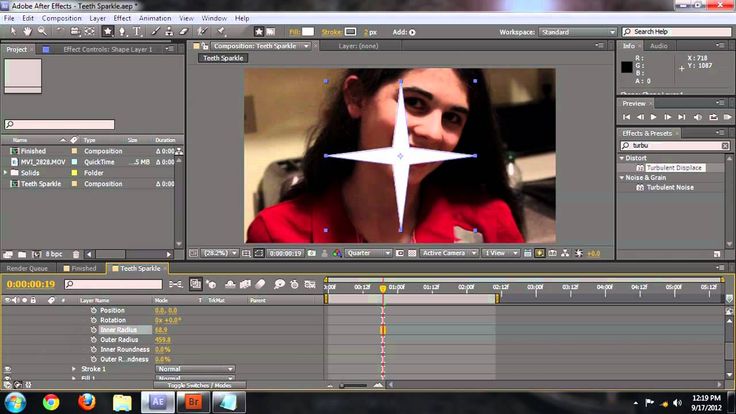
Task: Toggle Inner Roundness stopwatch
Action: (93, 350)
